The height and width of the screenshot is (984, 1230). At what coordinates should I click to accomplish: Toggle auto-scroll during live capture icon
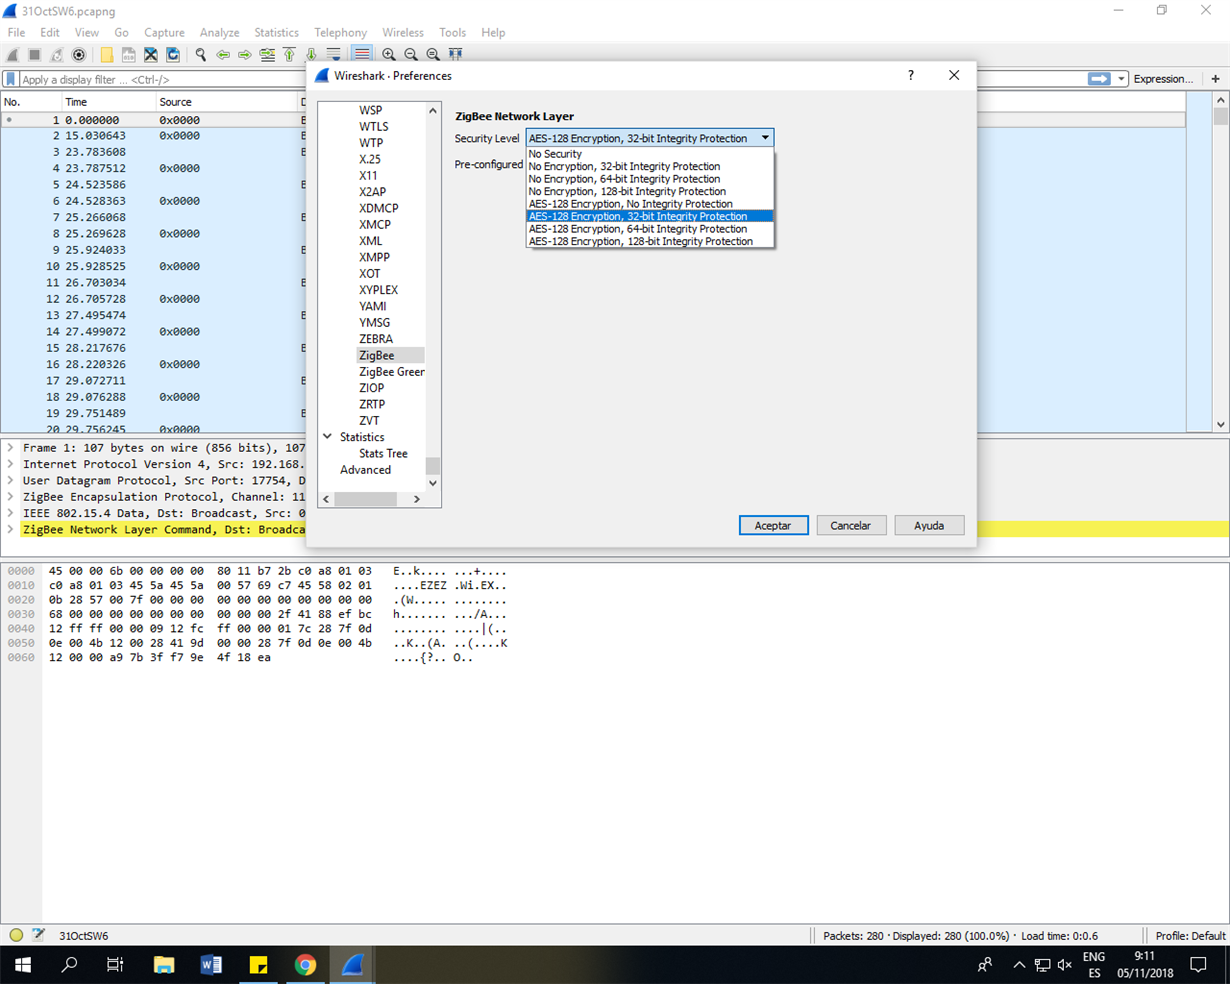coord(333,55)
